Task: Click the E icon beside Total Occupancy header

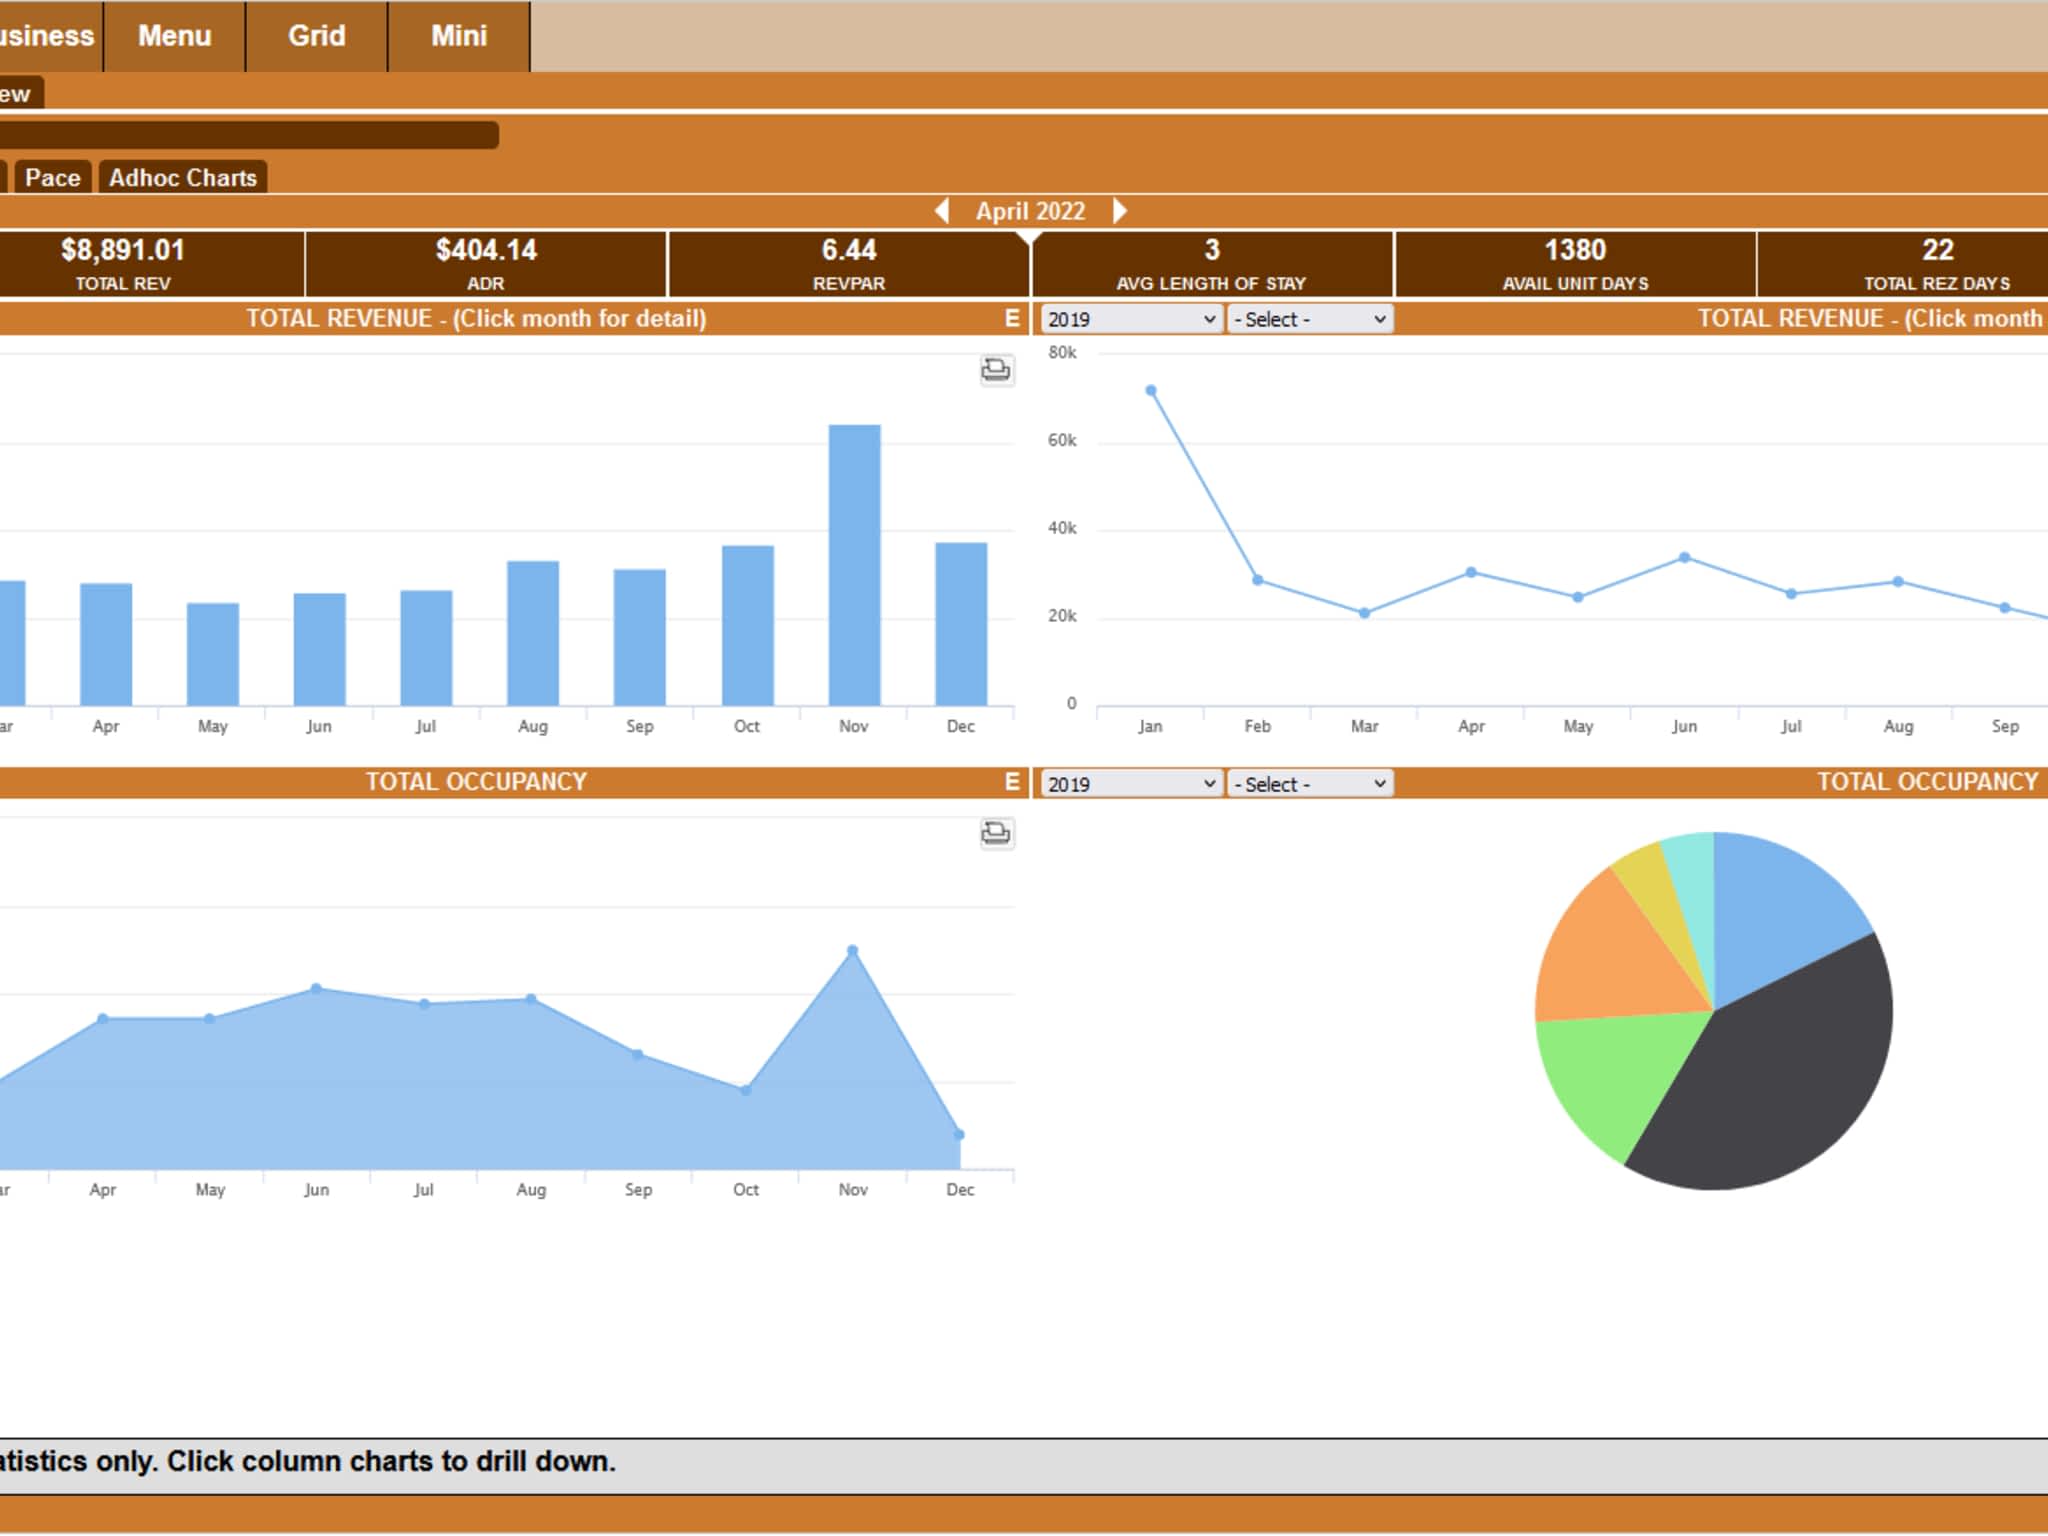Action: pyautogui.click(x=1012, y=782)
